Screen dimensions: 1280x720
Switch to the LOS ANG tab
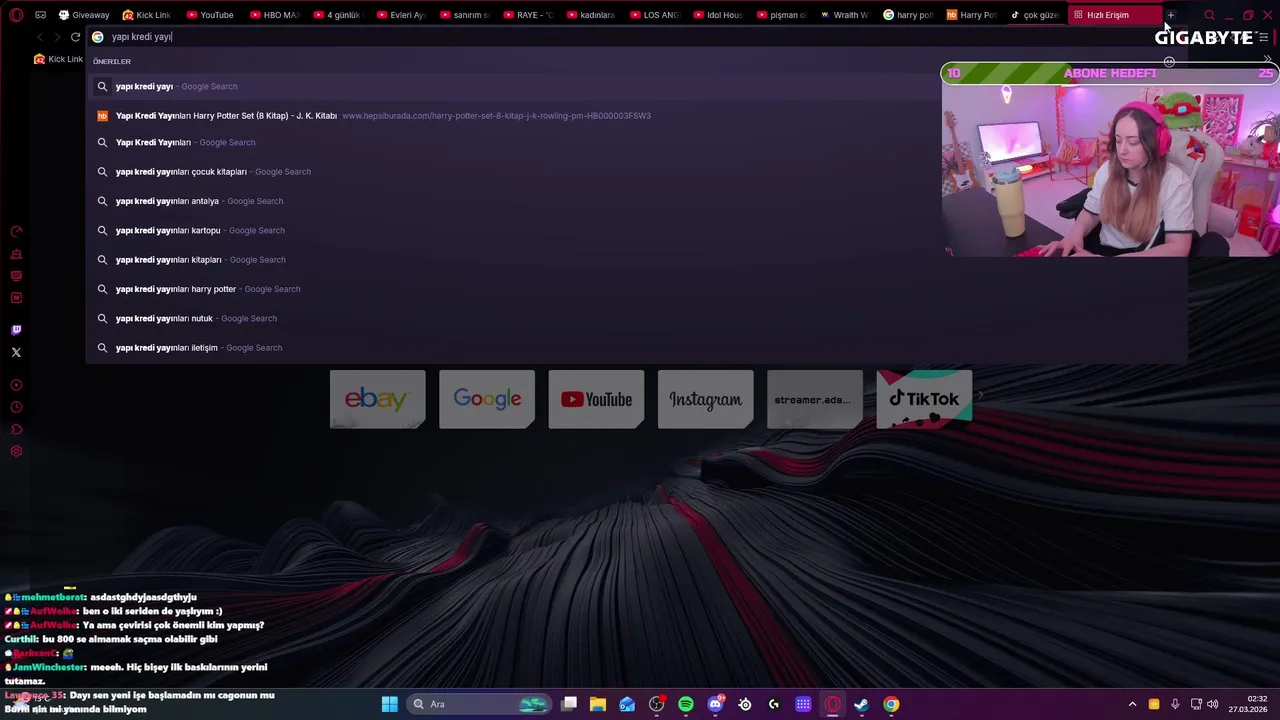tap(653, 15)
